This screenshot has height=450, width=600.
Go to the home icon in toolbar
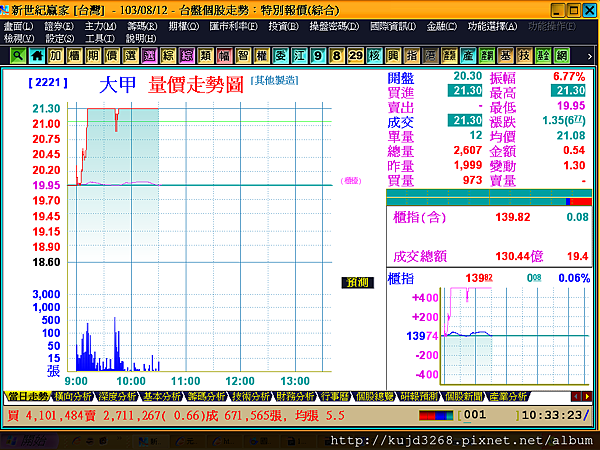pos(37,56)
